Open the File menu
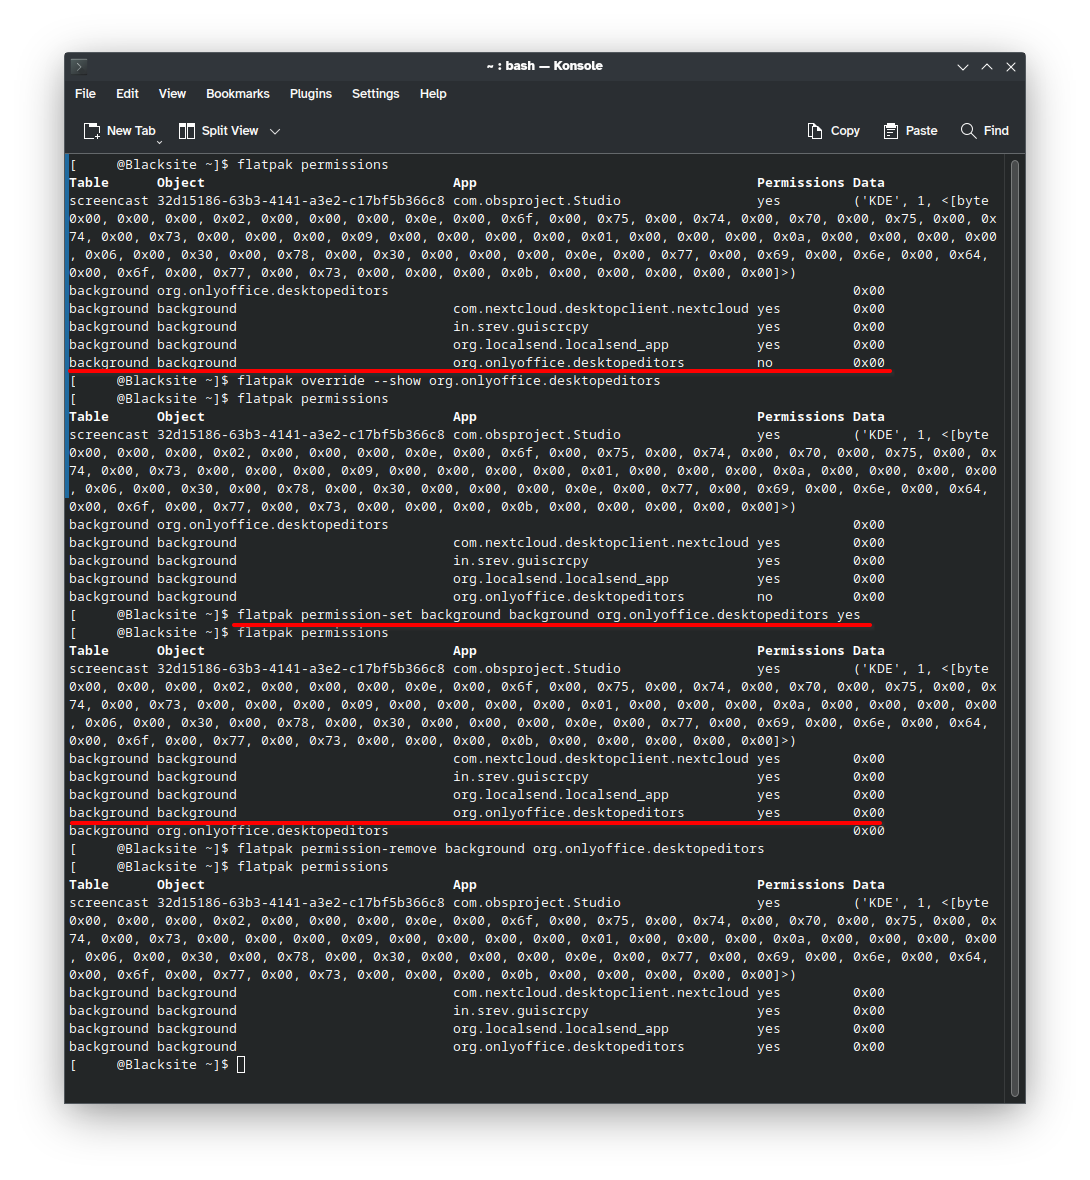Viewport: 1090px width, 1180px height. [x=85, y=93]
